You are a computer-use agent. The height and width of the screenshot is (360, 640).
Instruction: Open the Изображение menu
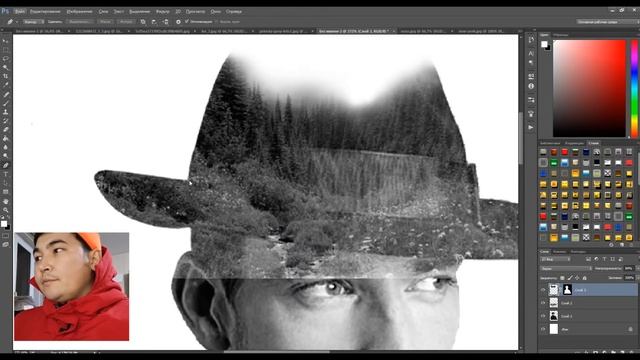point(79,11)
